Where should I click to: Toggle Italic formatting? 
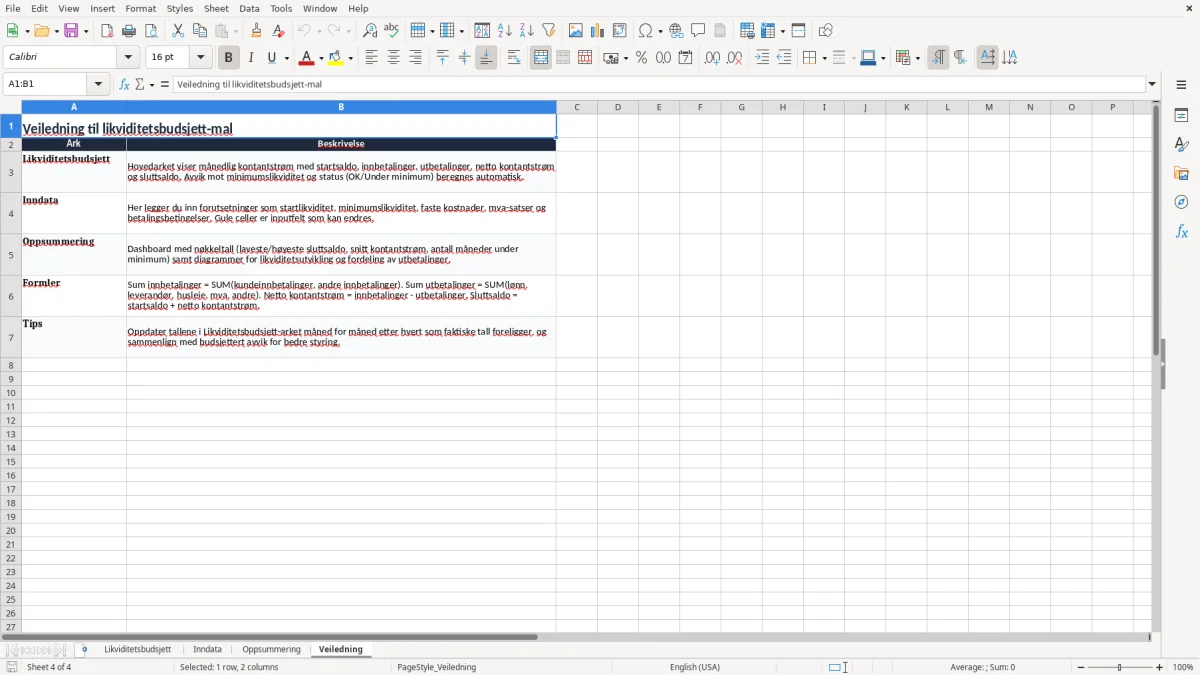pyautogui.click(x=251, y=58)
